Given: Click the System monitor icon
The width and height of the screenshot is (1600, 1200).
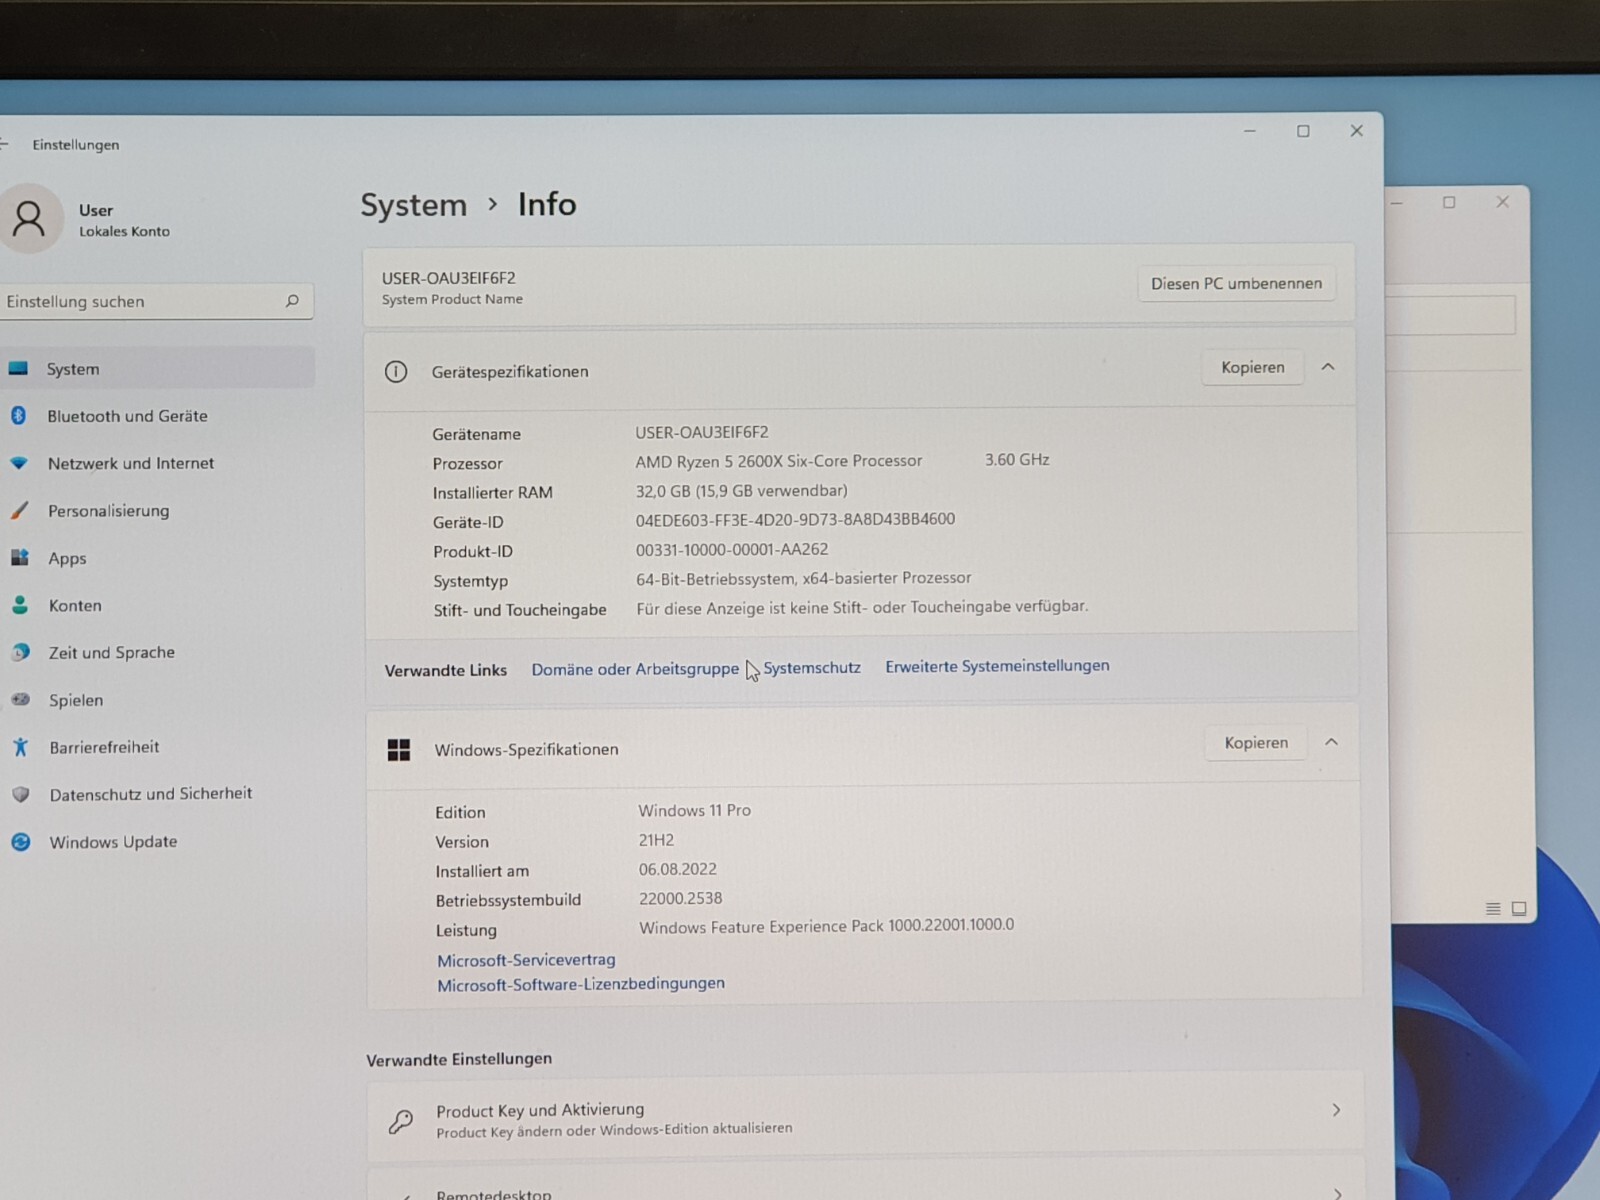Looking at the screenshot, I should (x=18, y=368).
